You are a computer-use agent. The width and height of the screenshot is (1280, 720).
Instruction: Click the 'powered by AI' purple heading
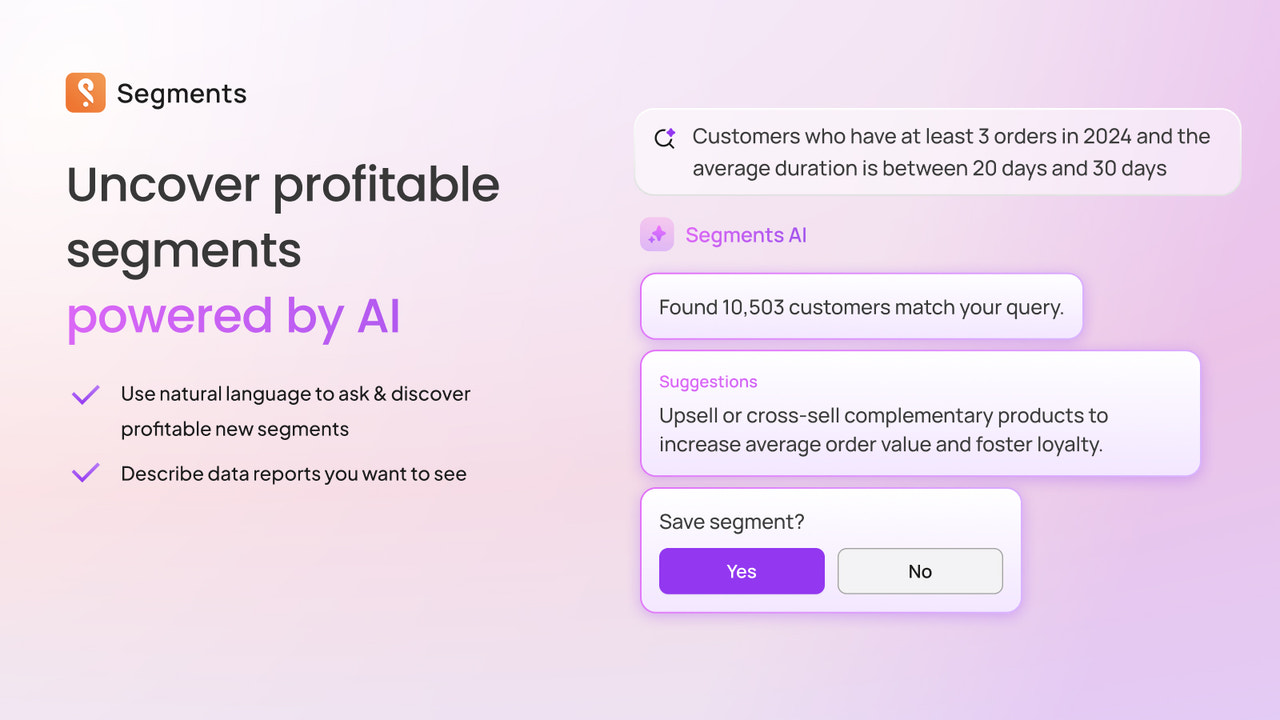pos(233,316)
